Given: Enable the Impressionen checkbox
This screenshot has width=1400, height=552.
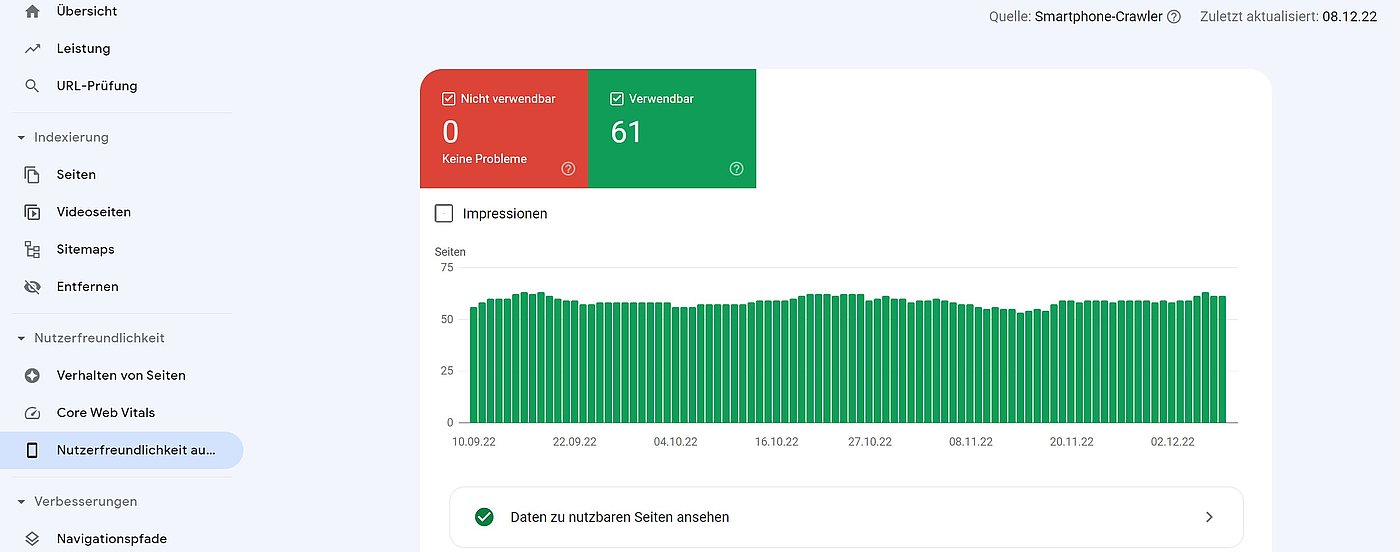Looking at the screenshot, I should point(444,214).
